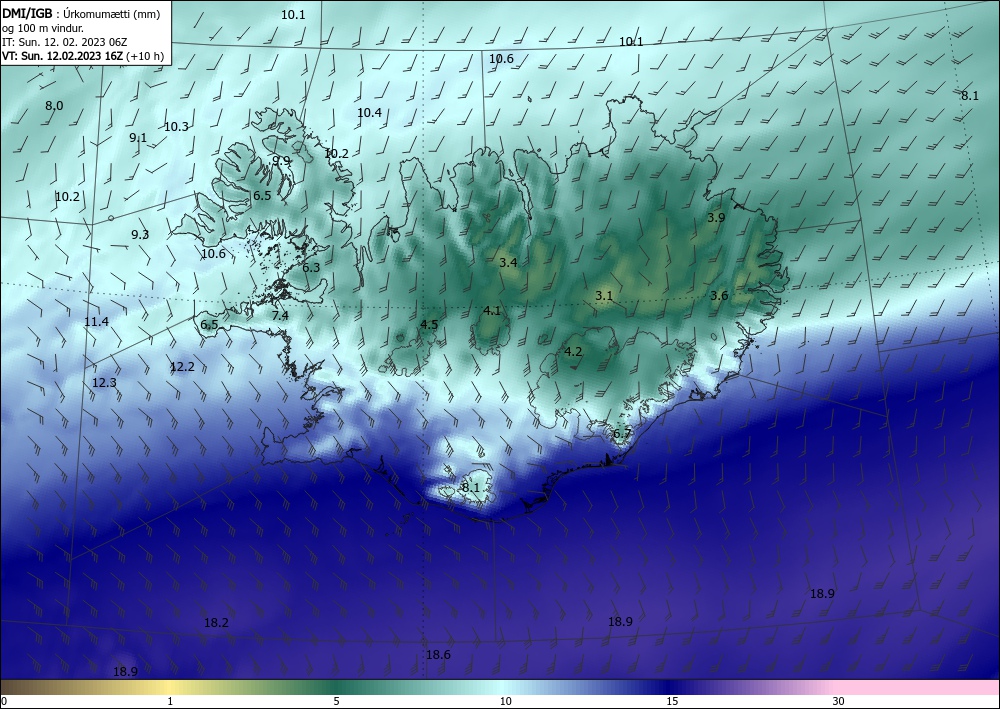Select the 10.3 precipitable water value
This screenshot has height=709, width=1000.
[177, 127]
